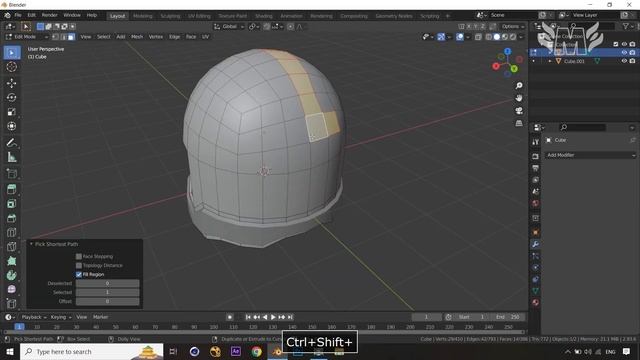The image size is (640, 360).
Task: Open the Face menu
Action: pos(191,37)
